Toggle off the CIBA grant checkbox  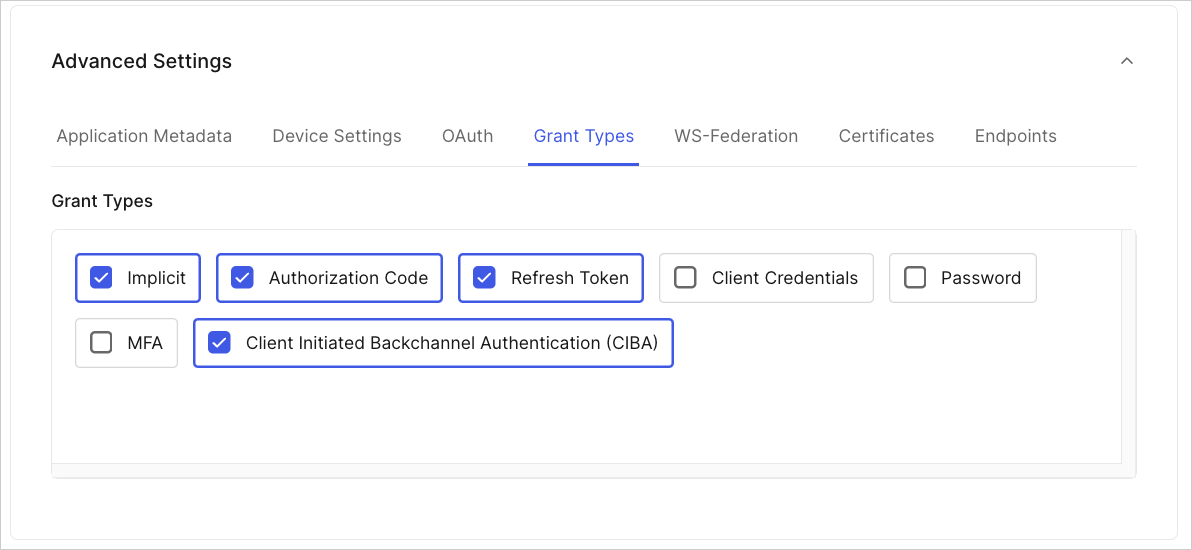[x=220, y=343]
